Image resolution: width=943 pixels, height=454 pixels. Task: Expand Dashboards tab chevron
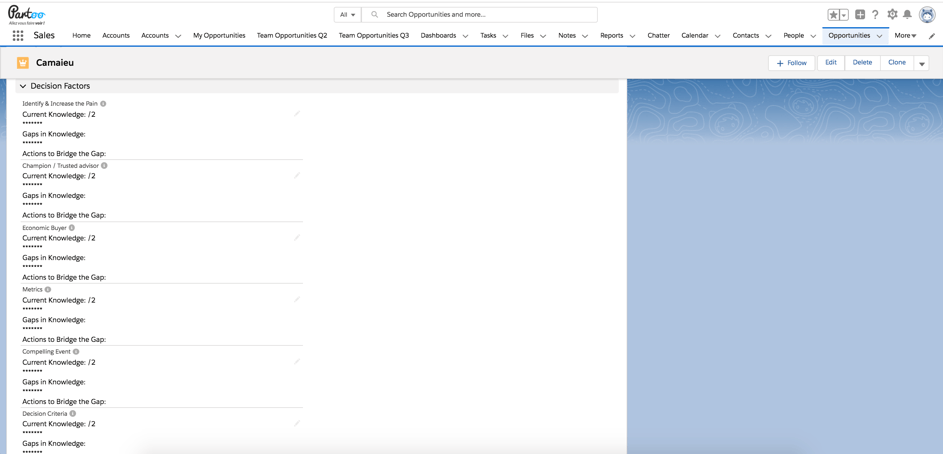click(x=465, y=36)
